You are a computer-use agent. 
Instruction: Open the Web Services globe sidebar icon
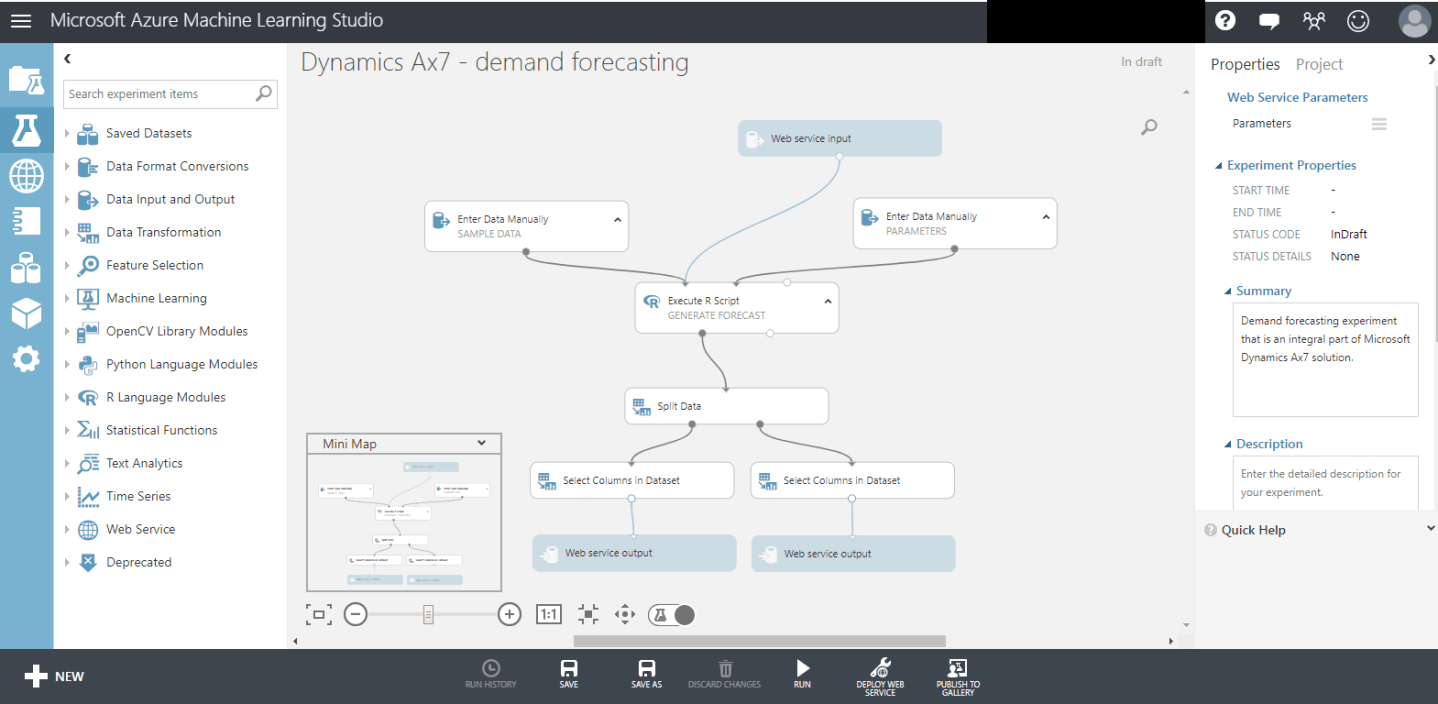pyautogui.click(x=26, y=176)
